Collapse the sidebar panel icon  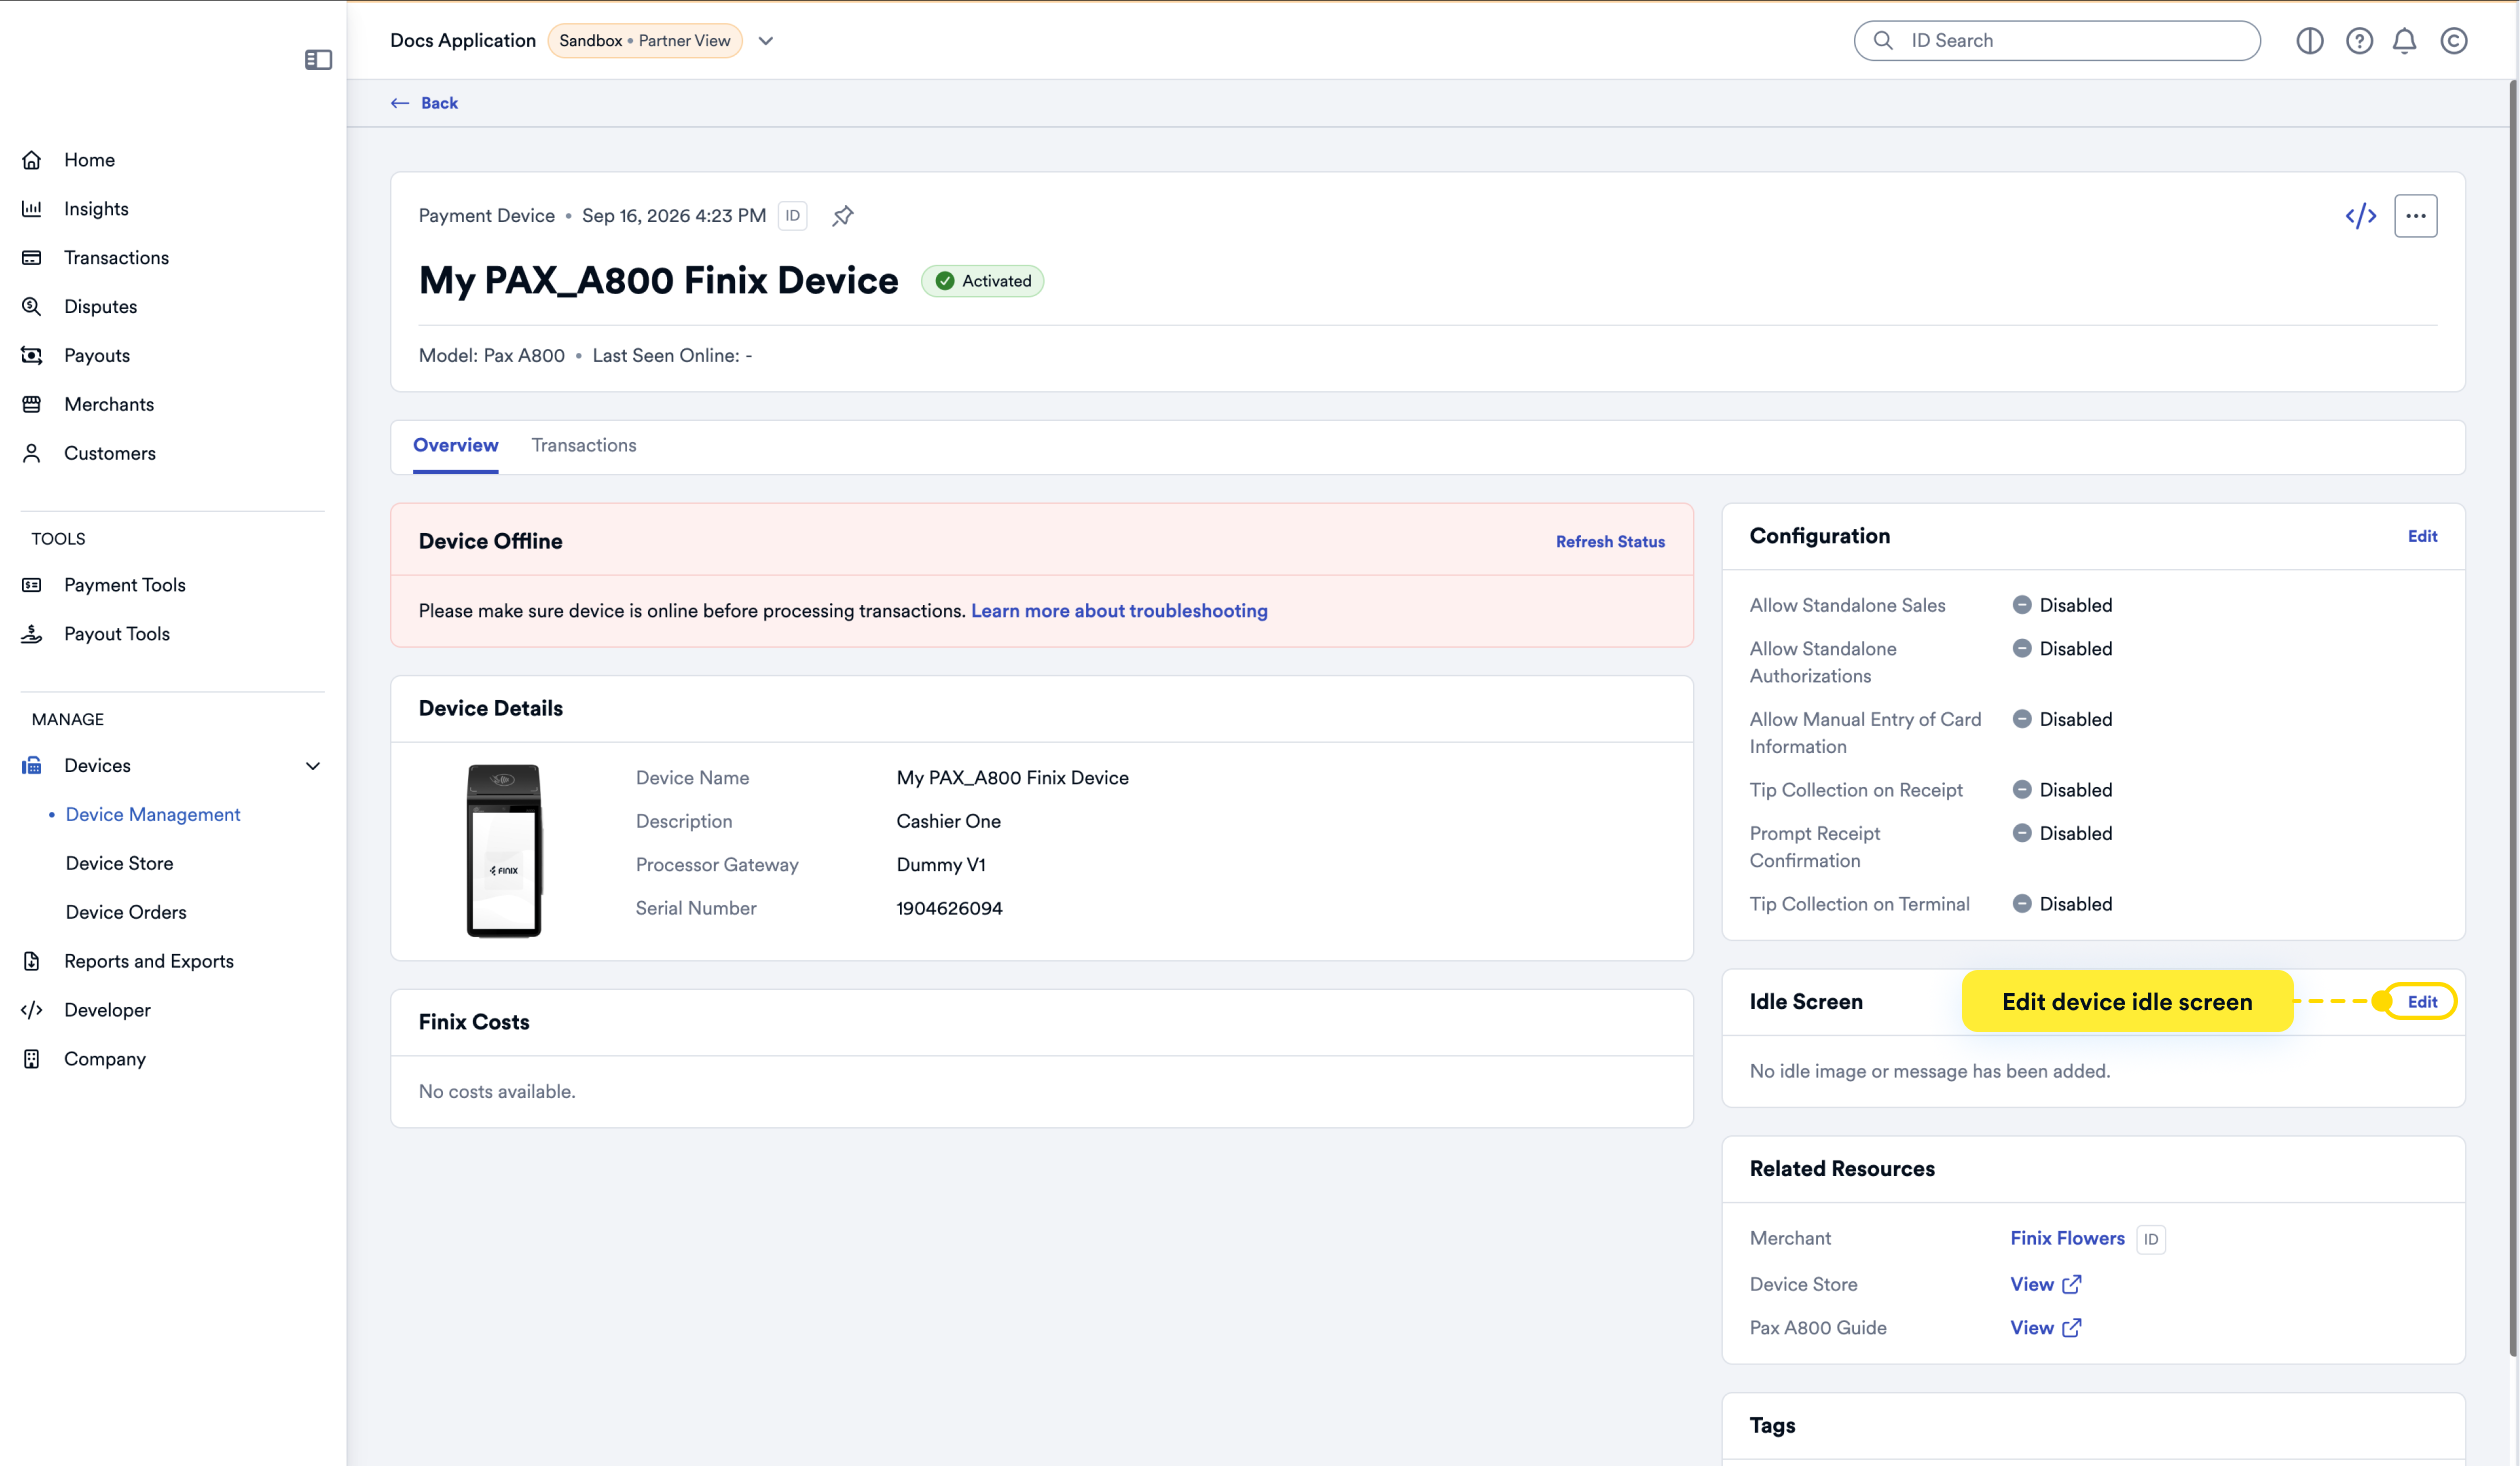point(318,60)
